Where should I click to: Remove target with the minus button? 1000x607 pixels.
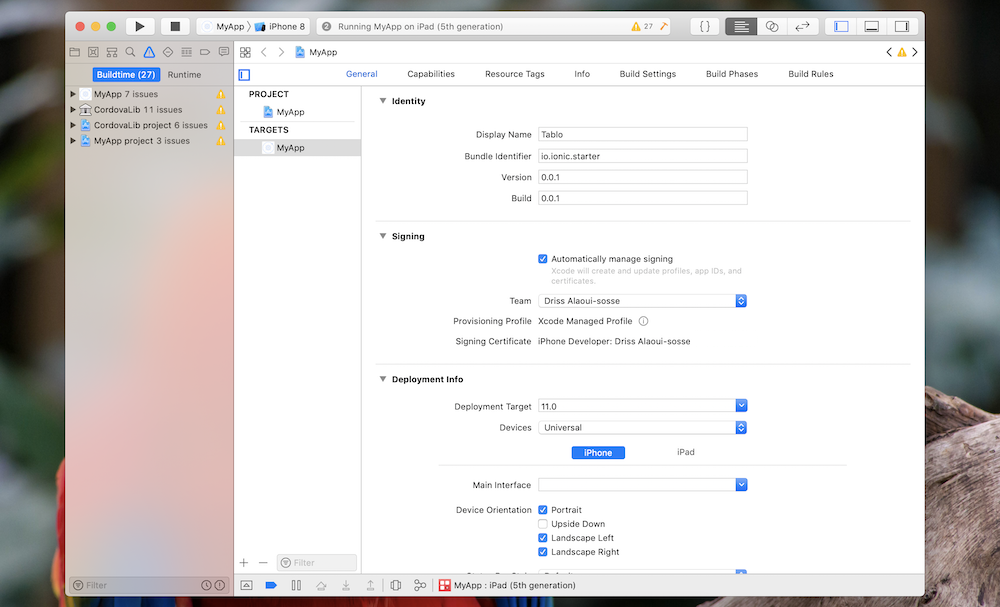263,562
